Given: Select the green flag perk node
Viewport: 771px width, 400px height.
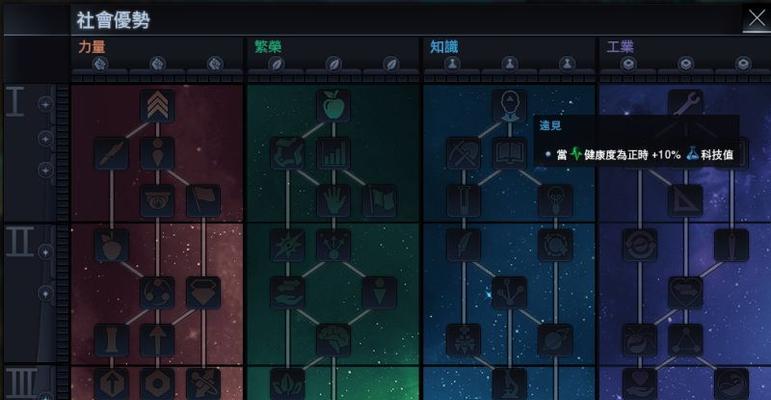Looking at the screenshot, I should [380, 201].
